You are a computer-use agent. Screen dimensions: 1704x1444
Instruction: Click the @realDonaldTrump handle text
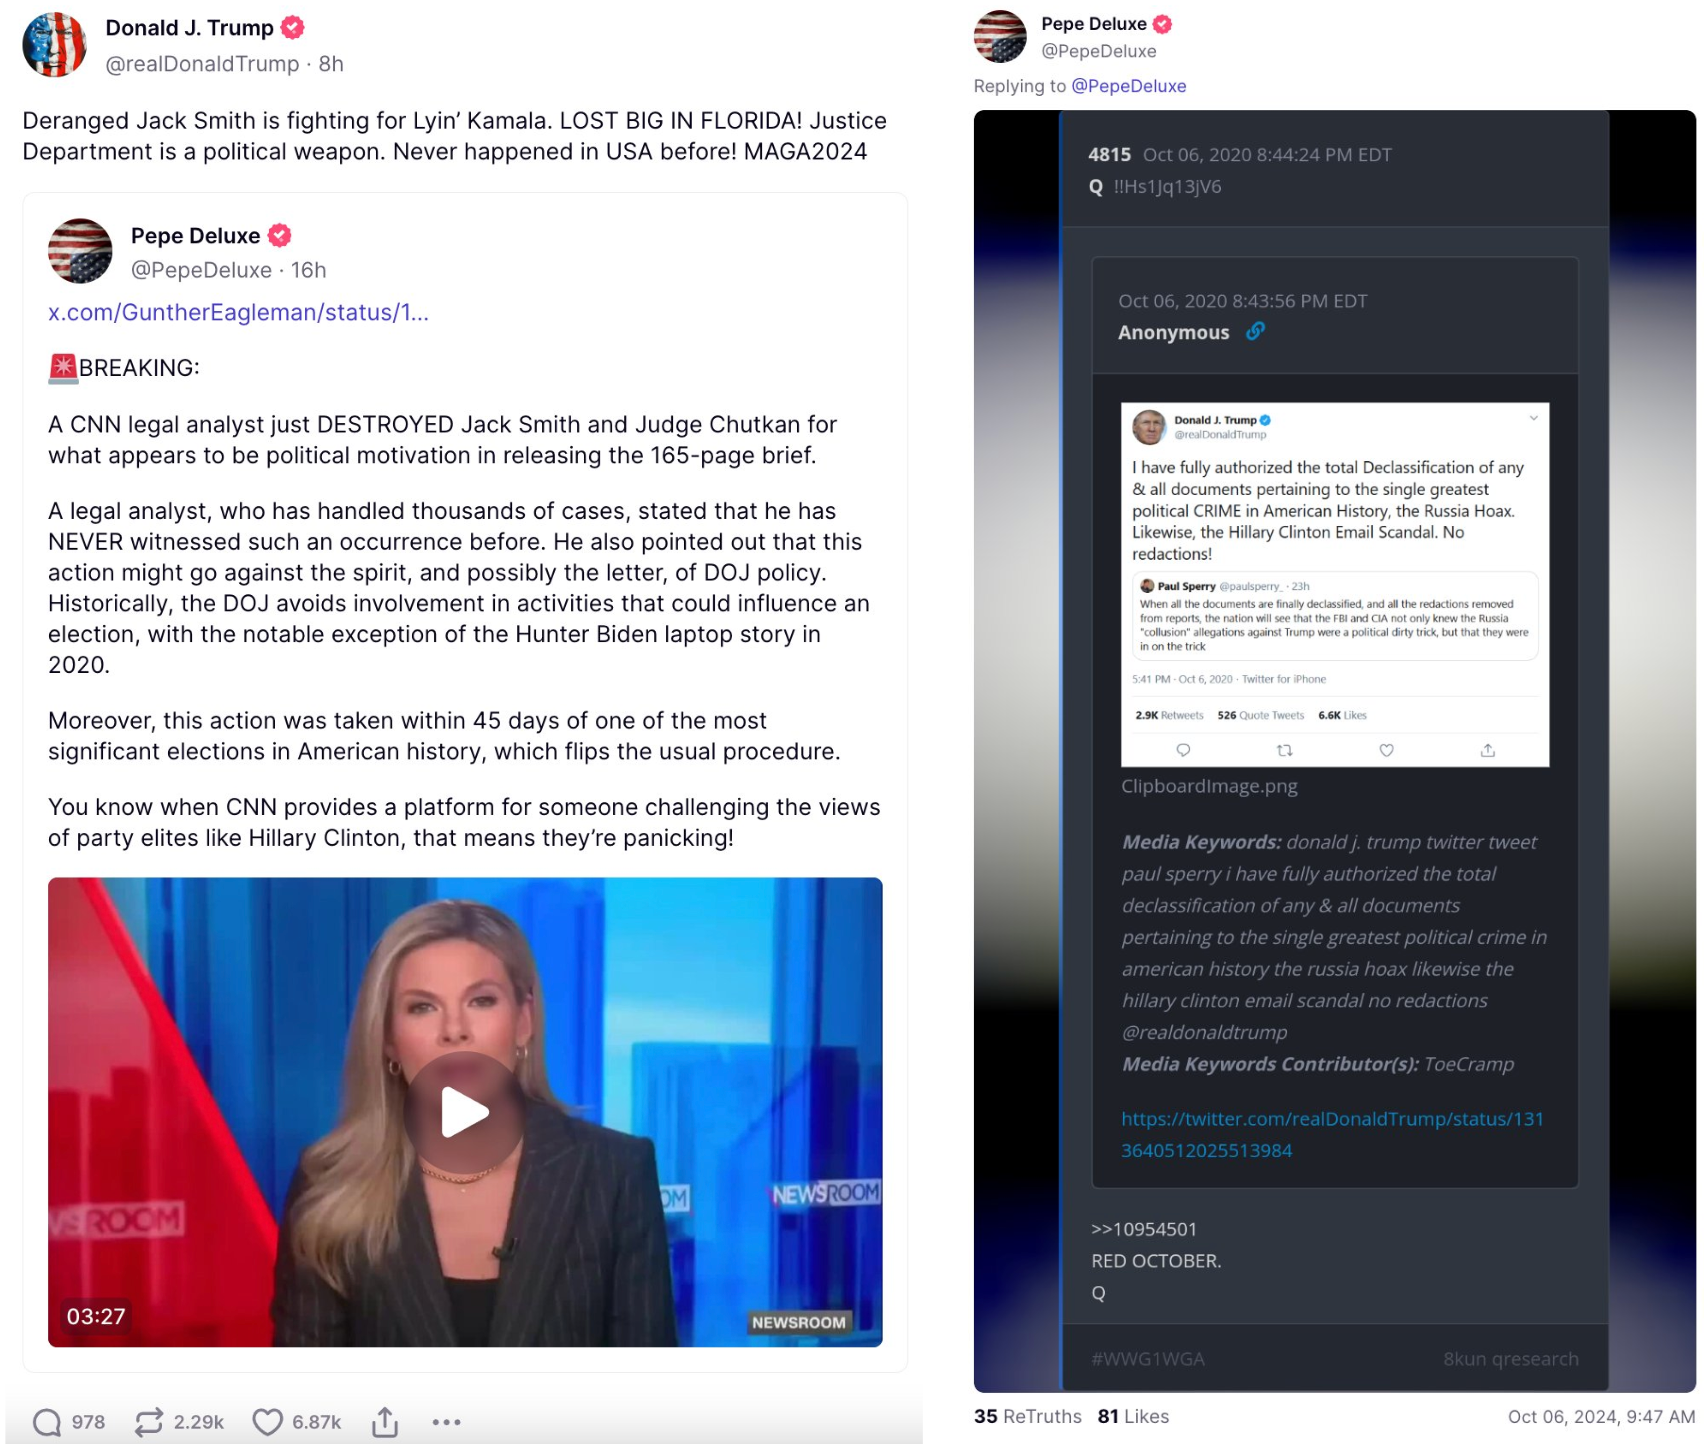[x=202, y=64]
